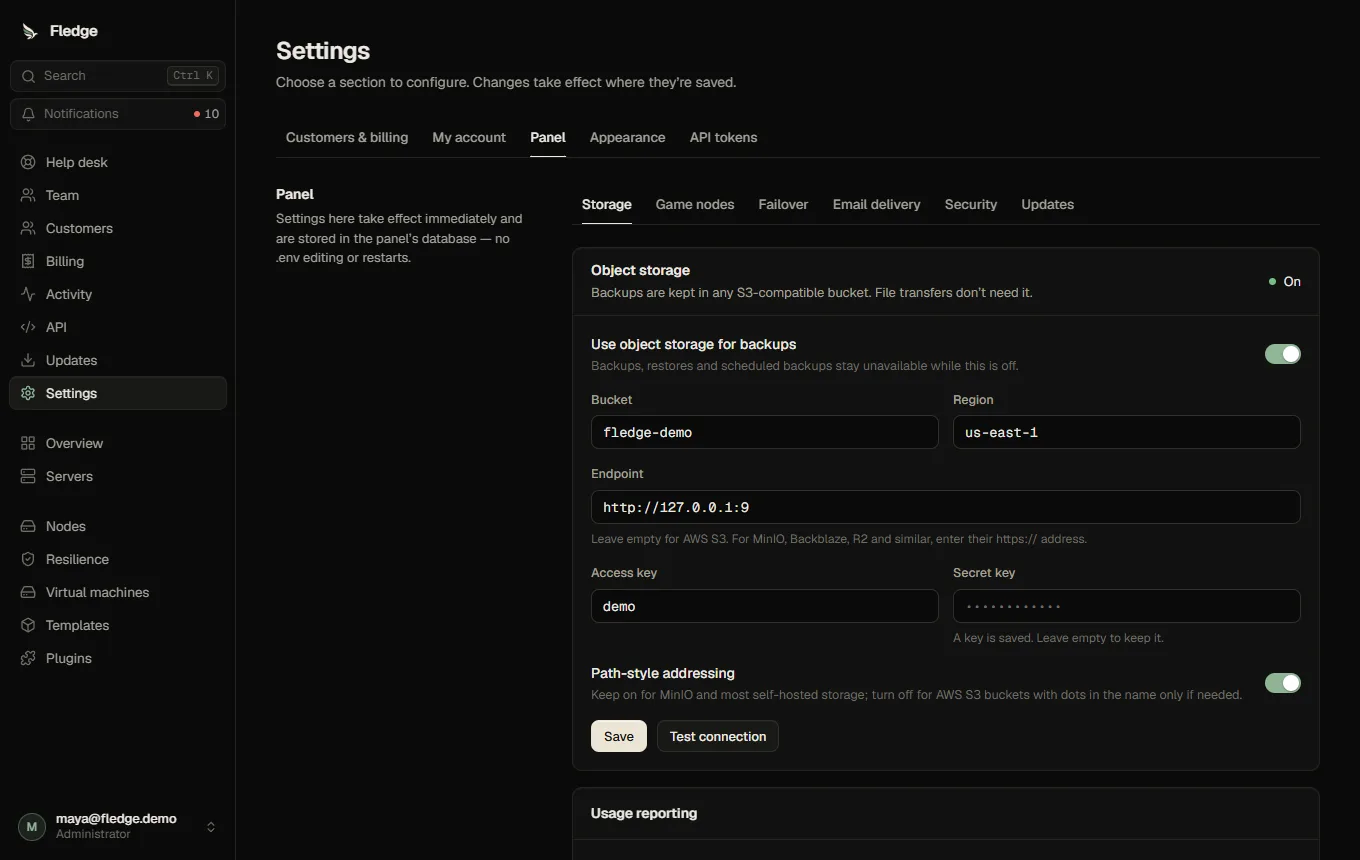
Task: Open the Updates subtab in Panel
Action: tap(1047, 204)
